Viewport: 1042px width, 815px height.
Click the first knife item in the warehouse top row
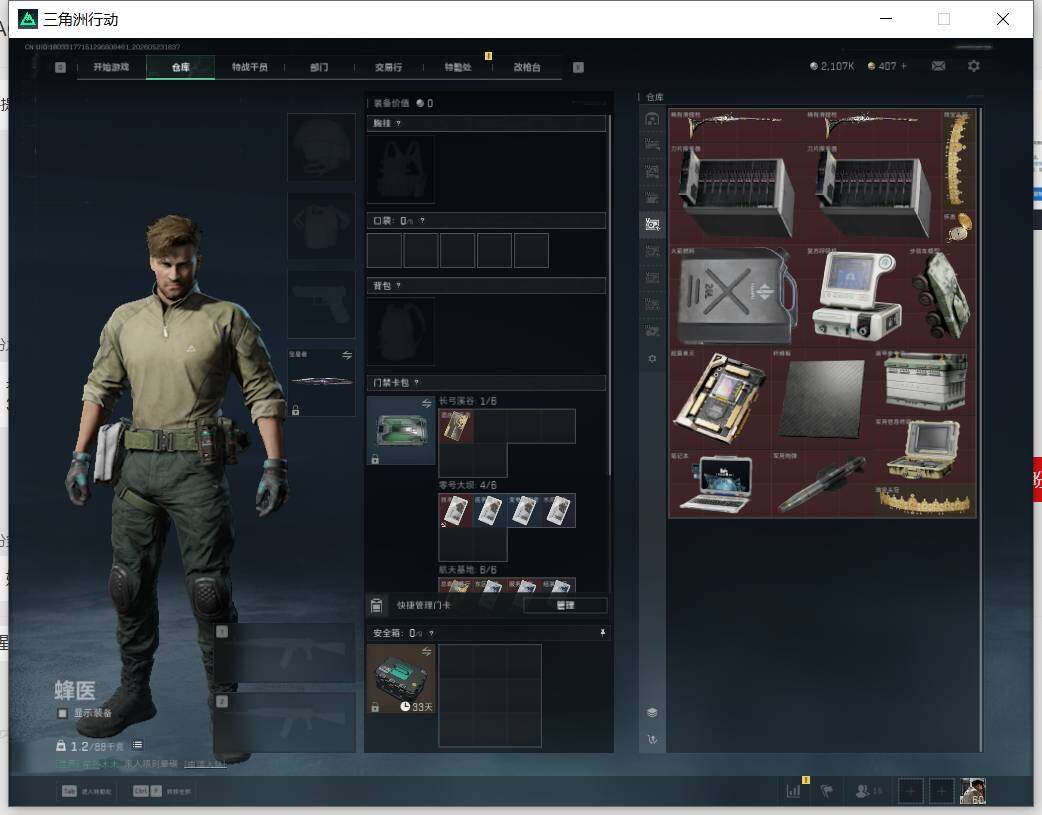pos(737,126)
